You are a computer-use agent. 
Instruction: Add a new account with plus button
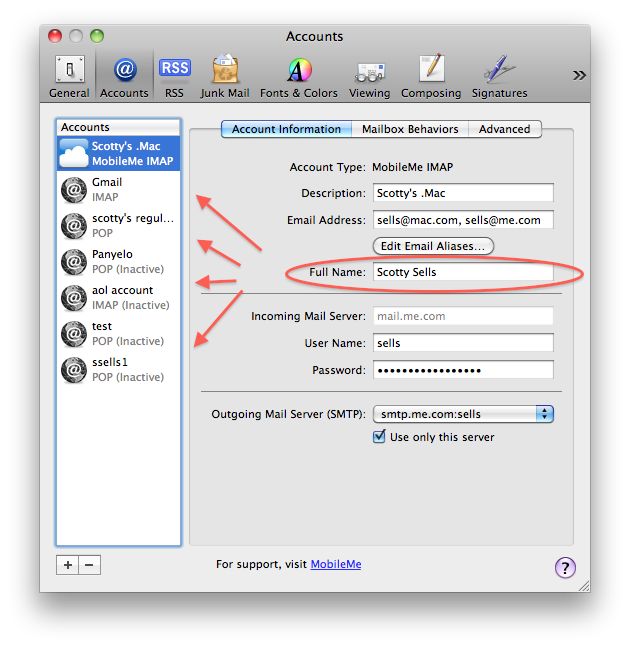(x=68, y=565)
